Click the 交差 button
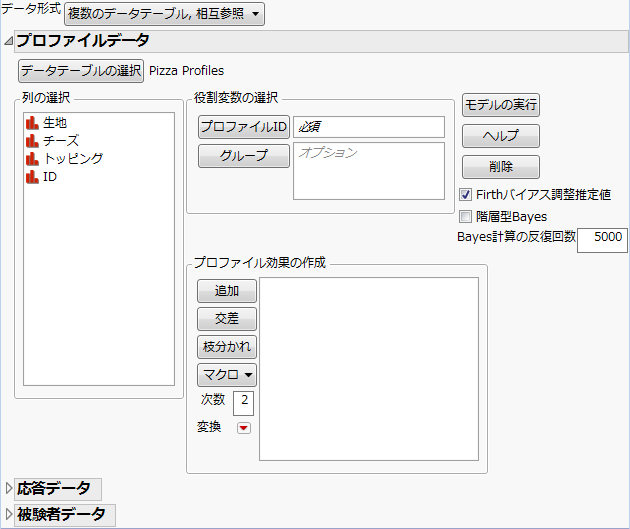 tap(227, 319)
